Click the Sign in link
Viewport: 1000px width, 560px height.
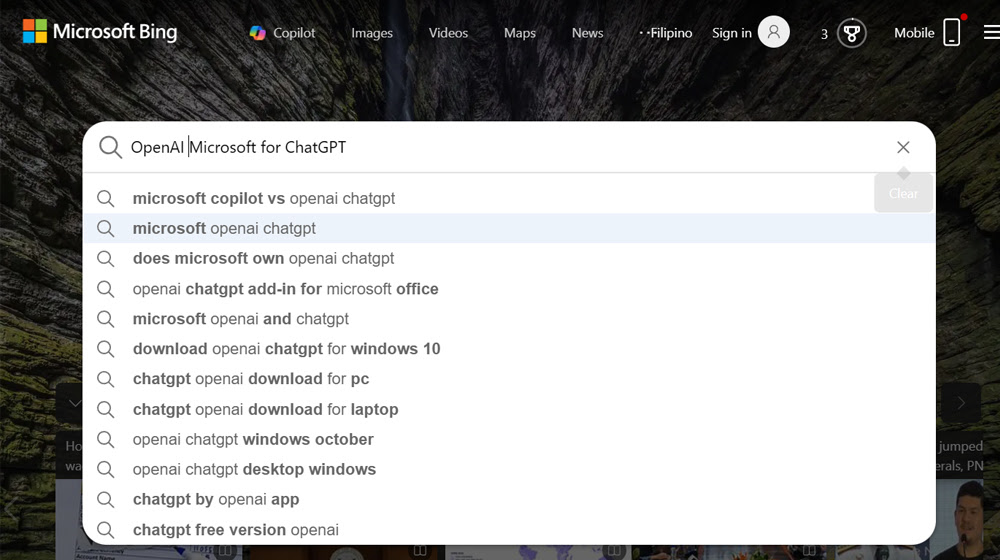coord(732,33)
